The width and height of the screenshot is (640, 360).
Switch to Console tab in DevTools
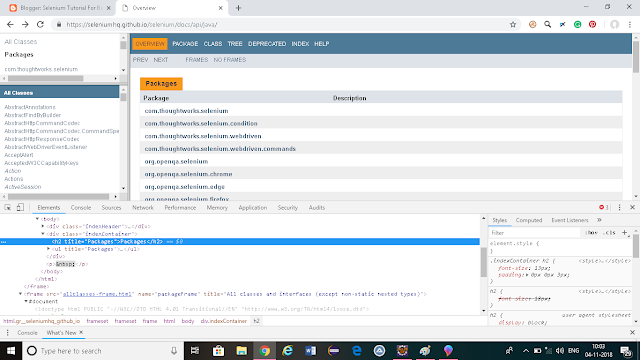[81, 208]
